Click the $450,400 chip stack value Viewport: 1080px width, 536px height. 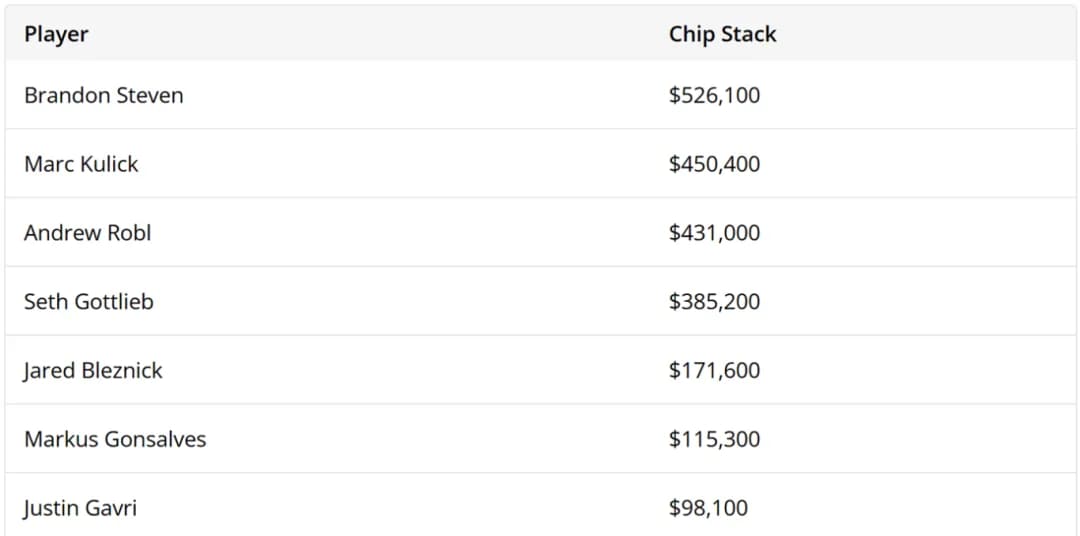[x=714, y=164]
